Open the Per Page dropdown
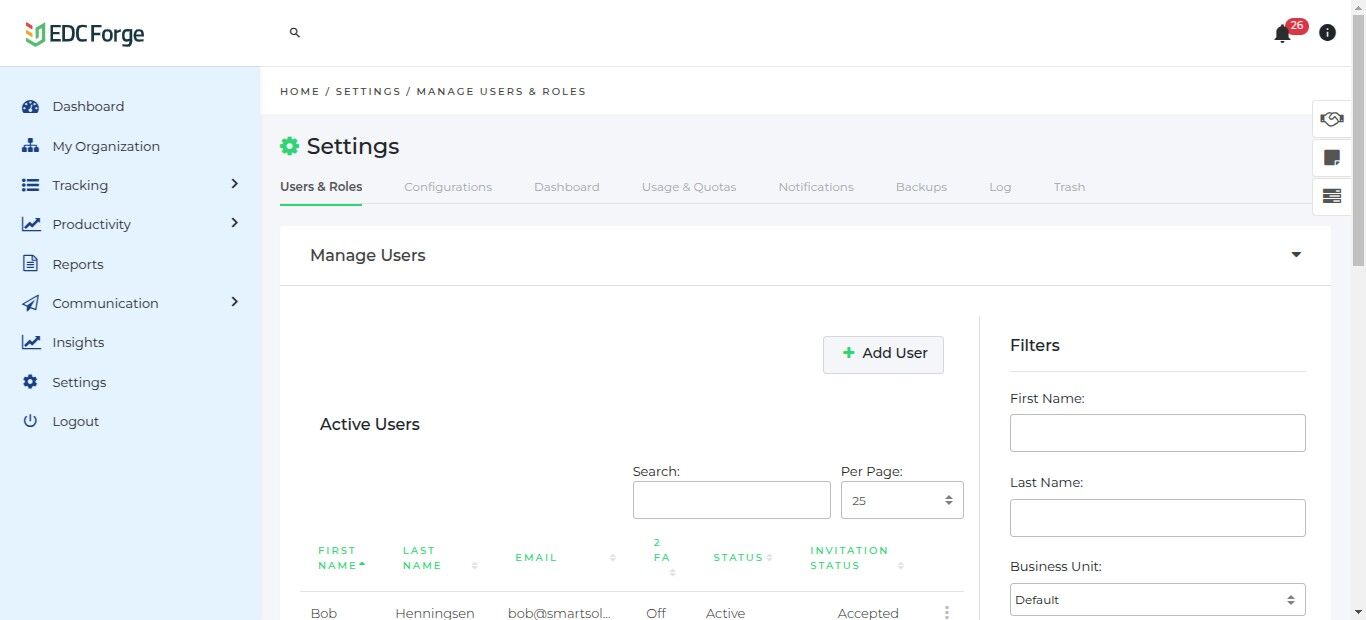This screenshot has height=620, width=1366. click(901, 500)
